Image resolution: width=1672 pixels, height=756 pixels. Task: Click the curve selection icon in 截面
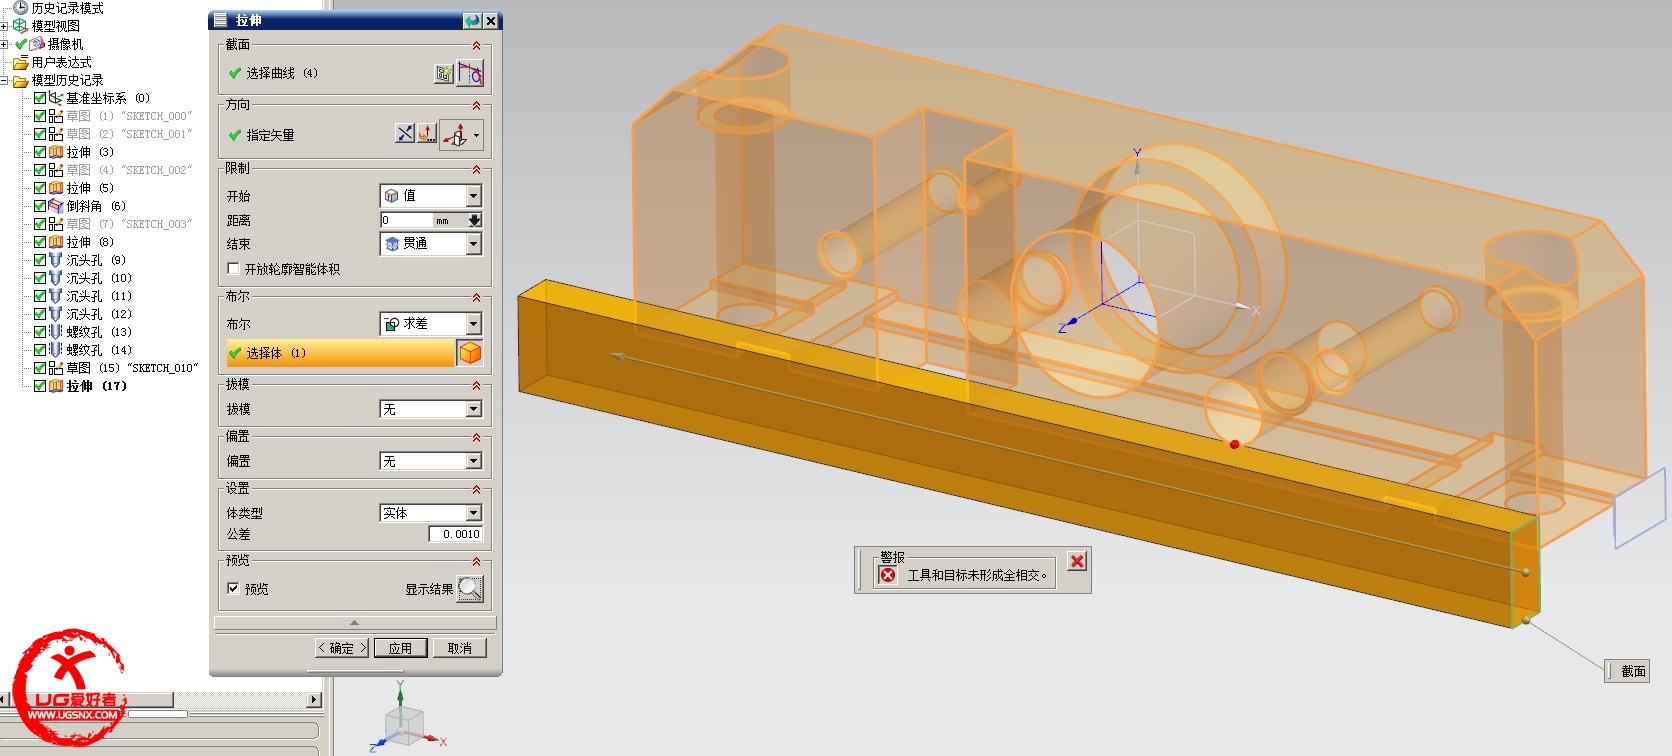pos(470,74)
